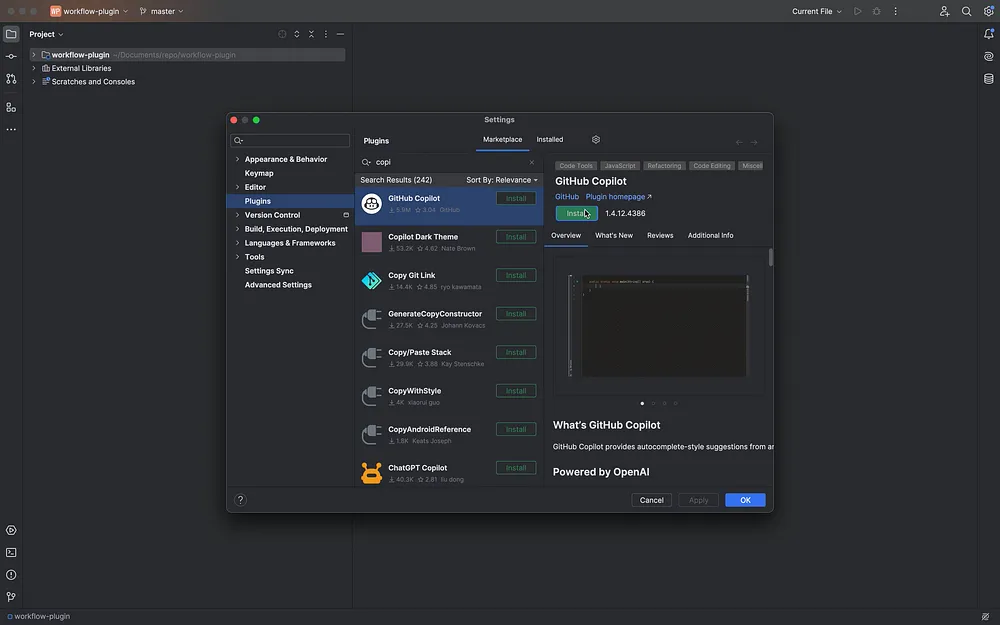Install the Copilot Dark Theme plugin
The width and height of the screenshot is (1000, 625).
coord(516,237)
